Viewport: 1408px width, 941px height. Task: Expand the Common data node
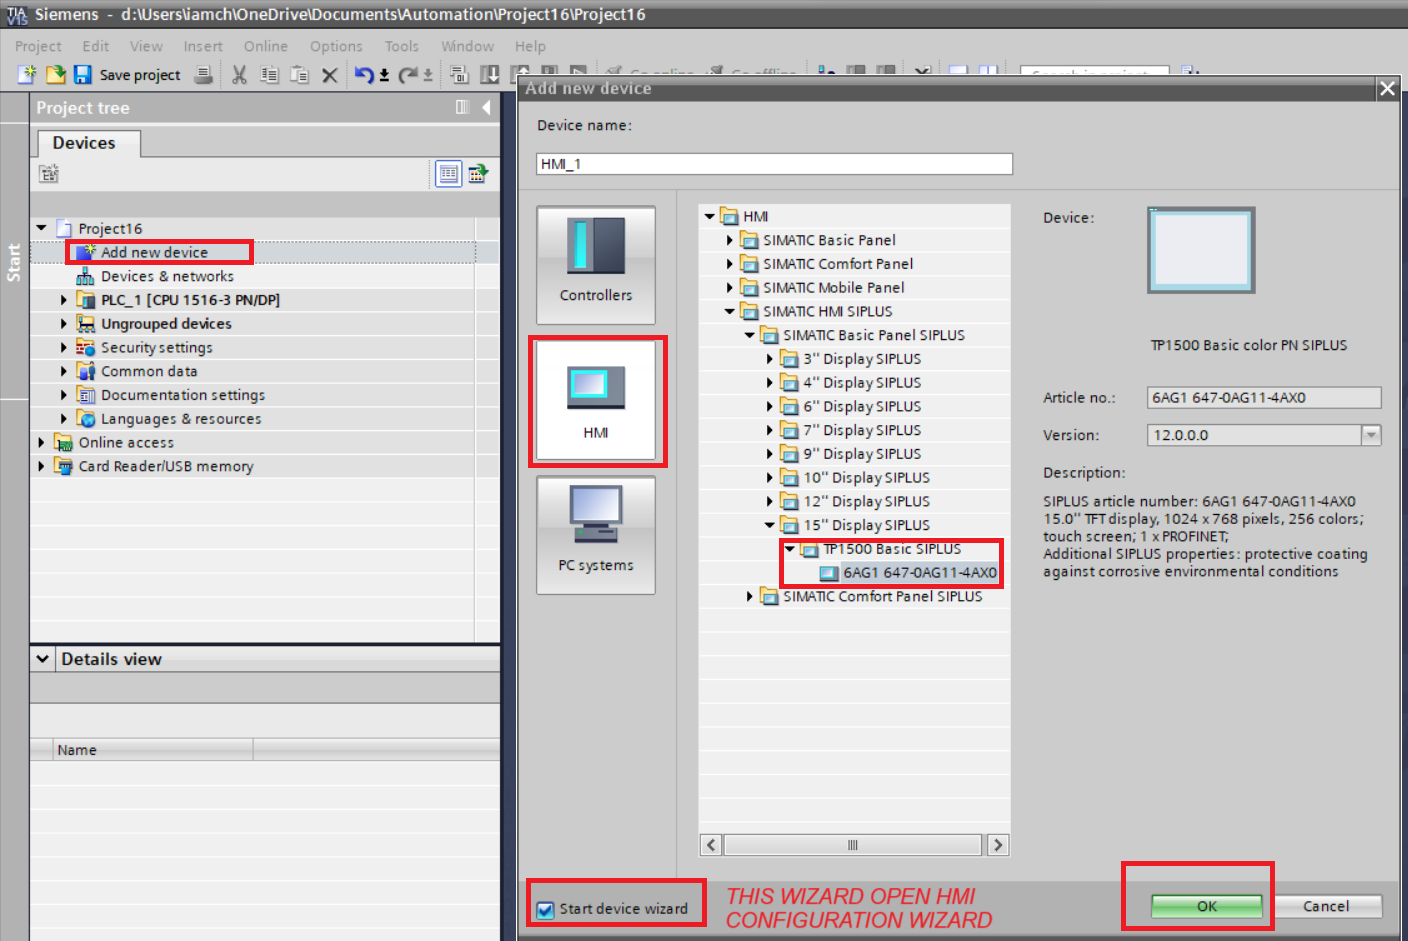64,371
